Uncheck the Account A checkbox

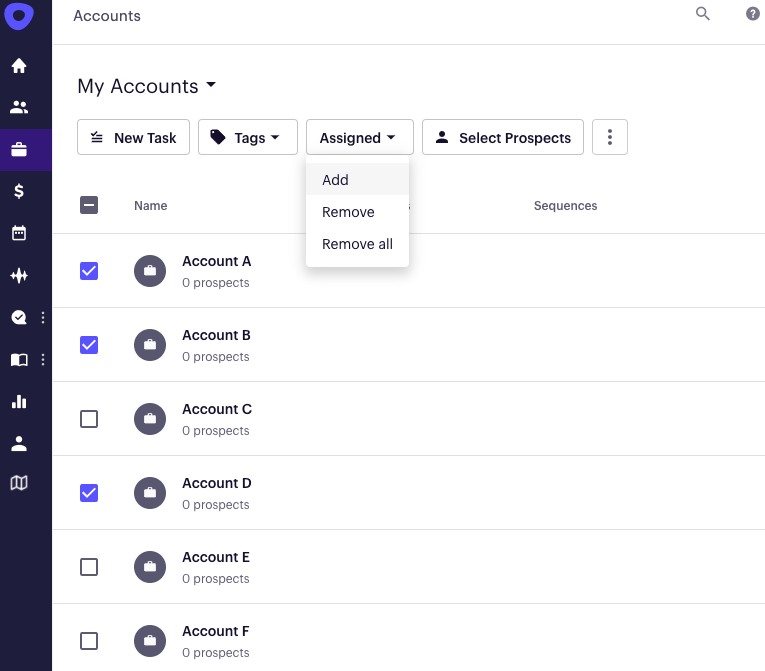(89, 271)
